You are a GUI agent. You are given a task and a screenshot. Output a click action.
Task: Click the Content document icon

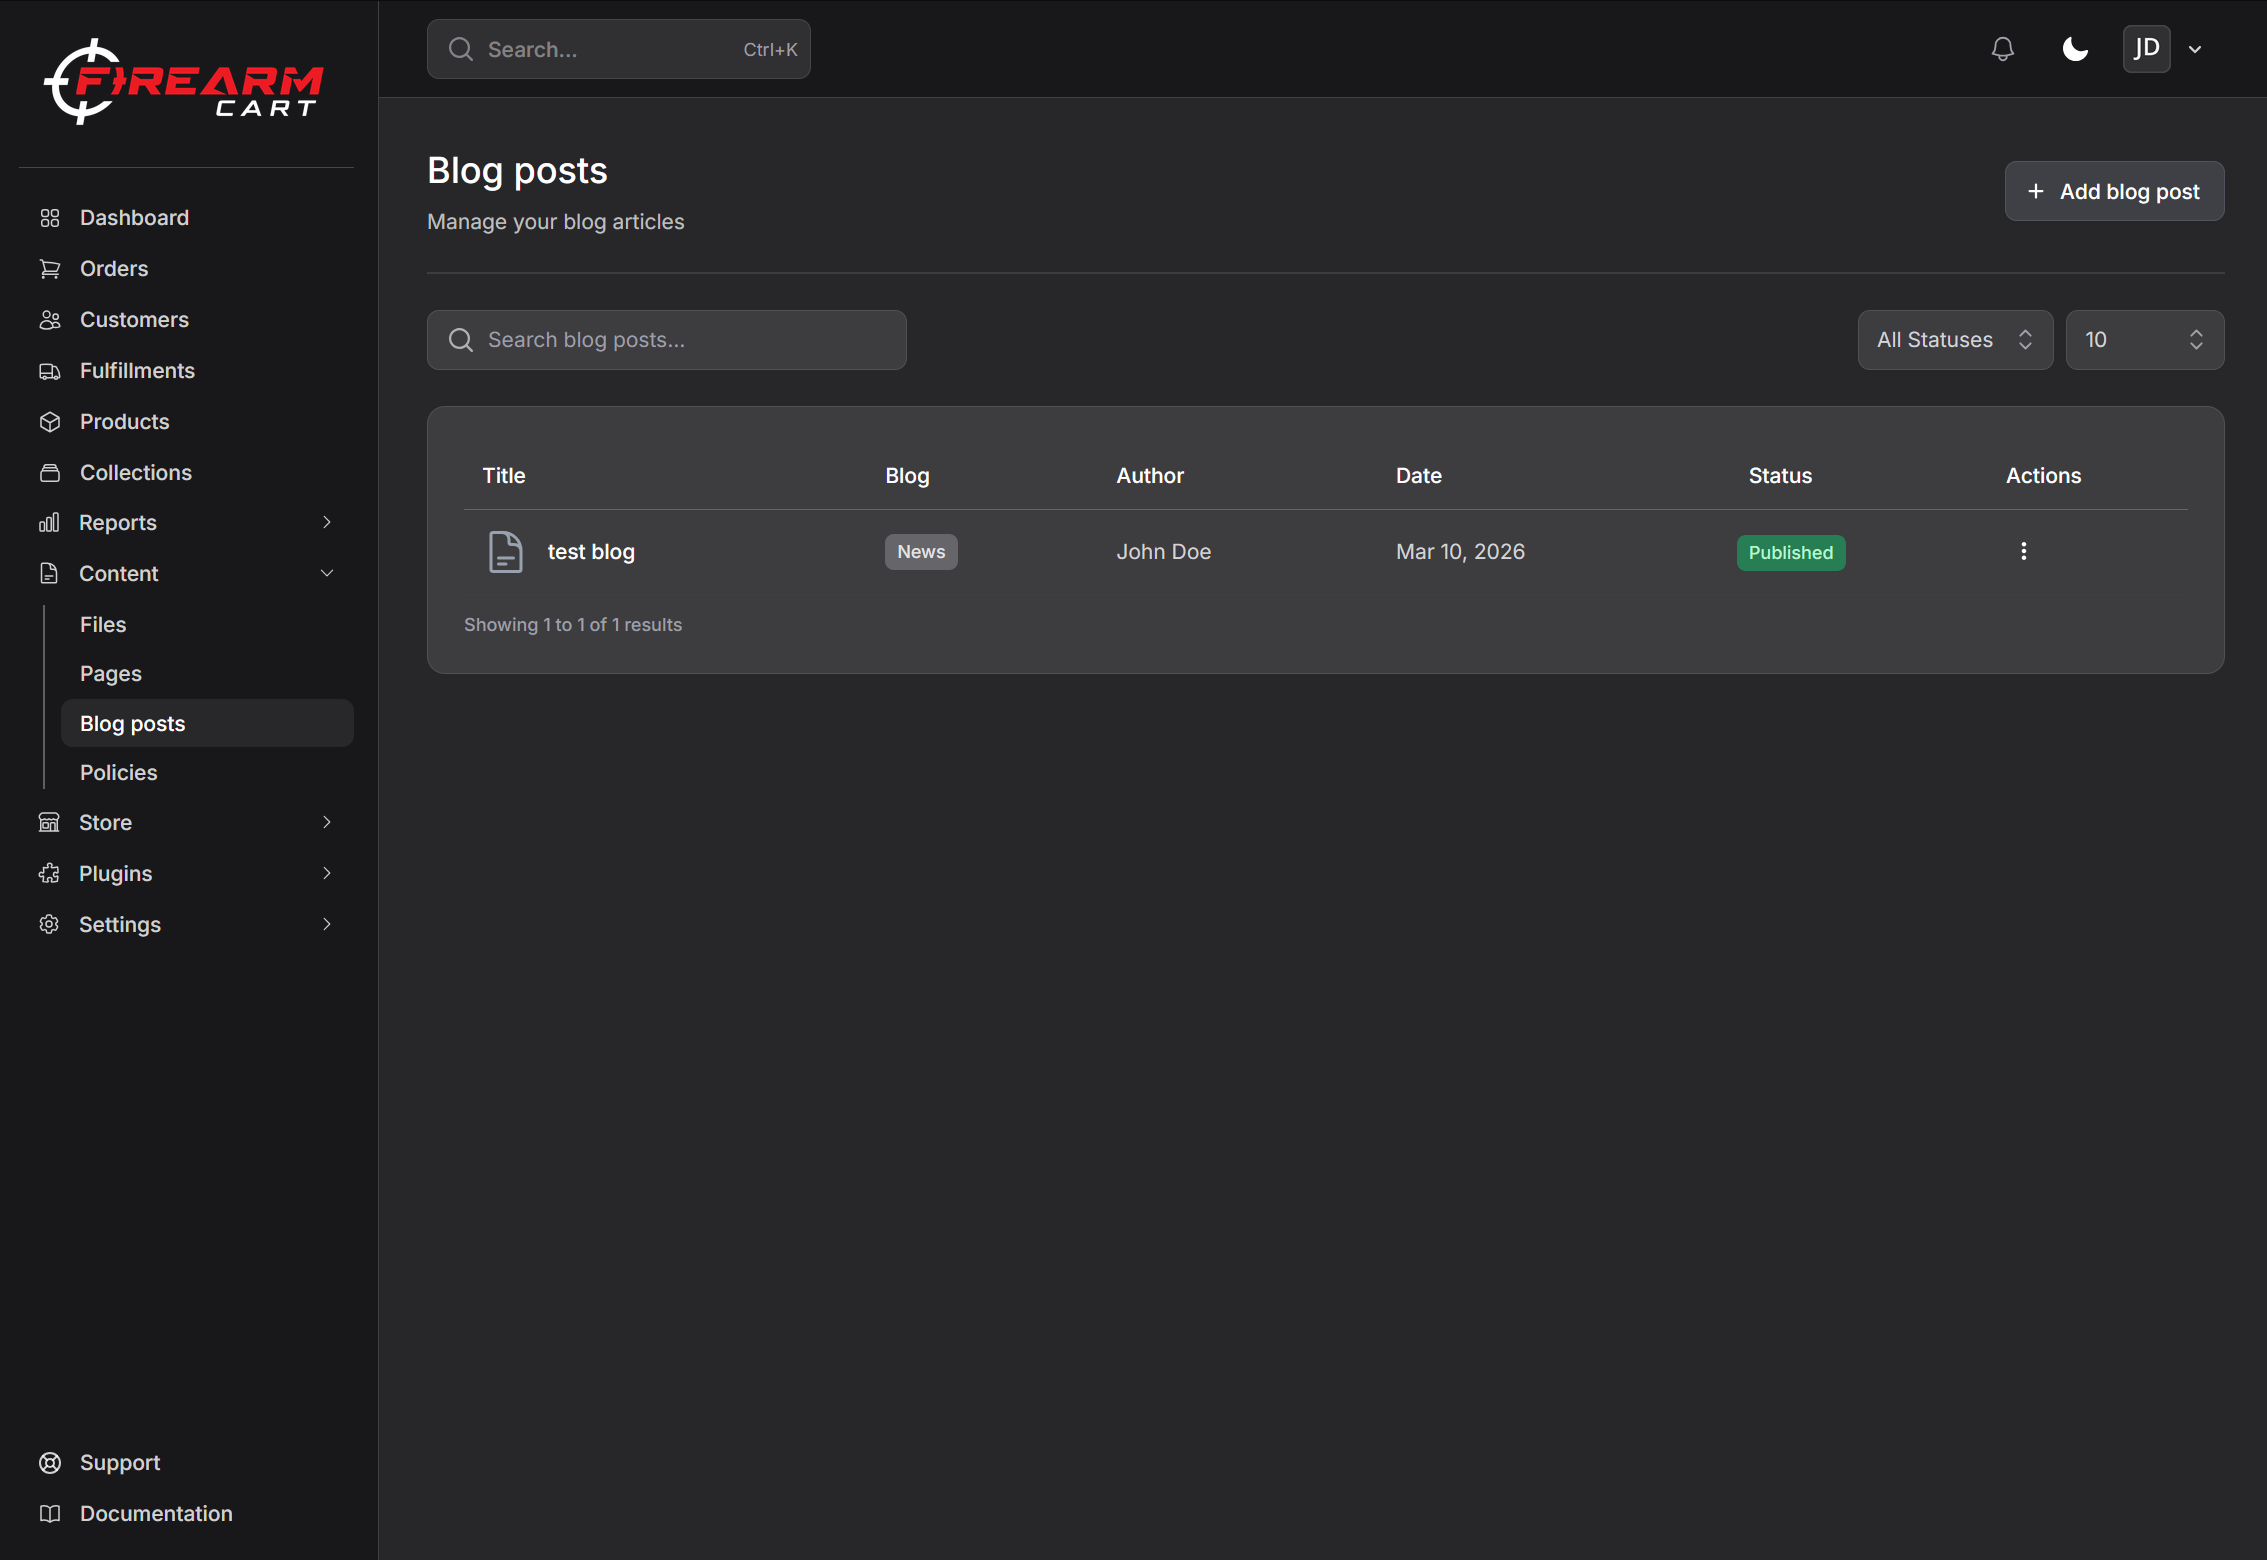coord(49,574)
